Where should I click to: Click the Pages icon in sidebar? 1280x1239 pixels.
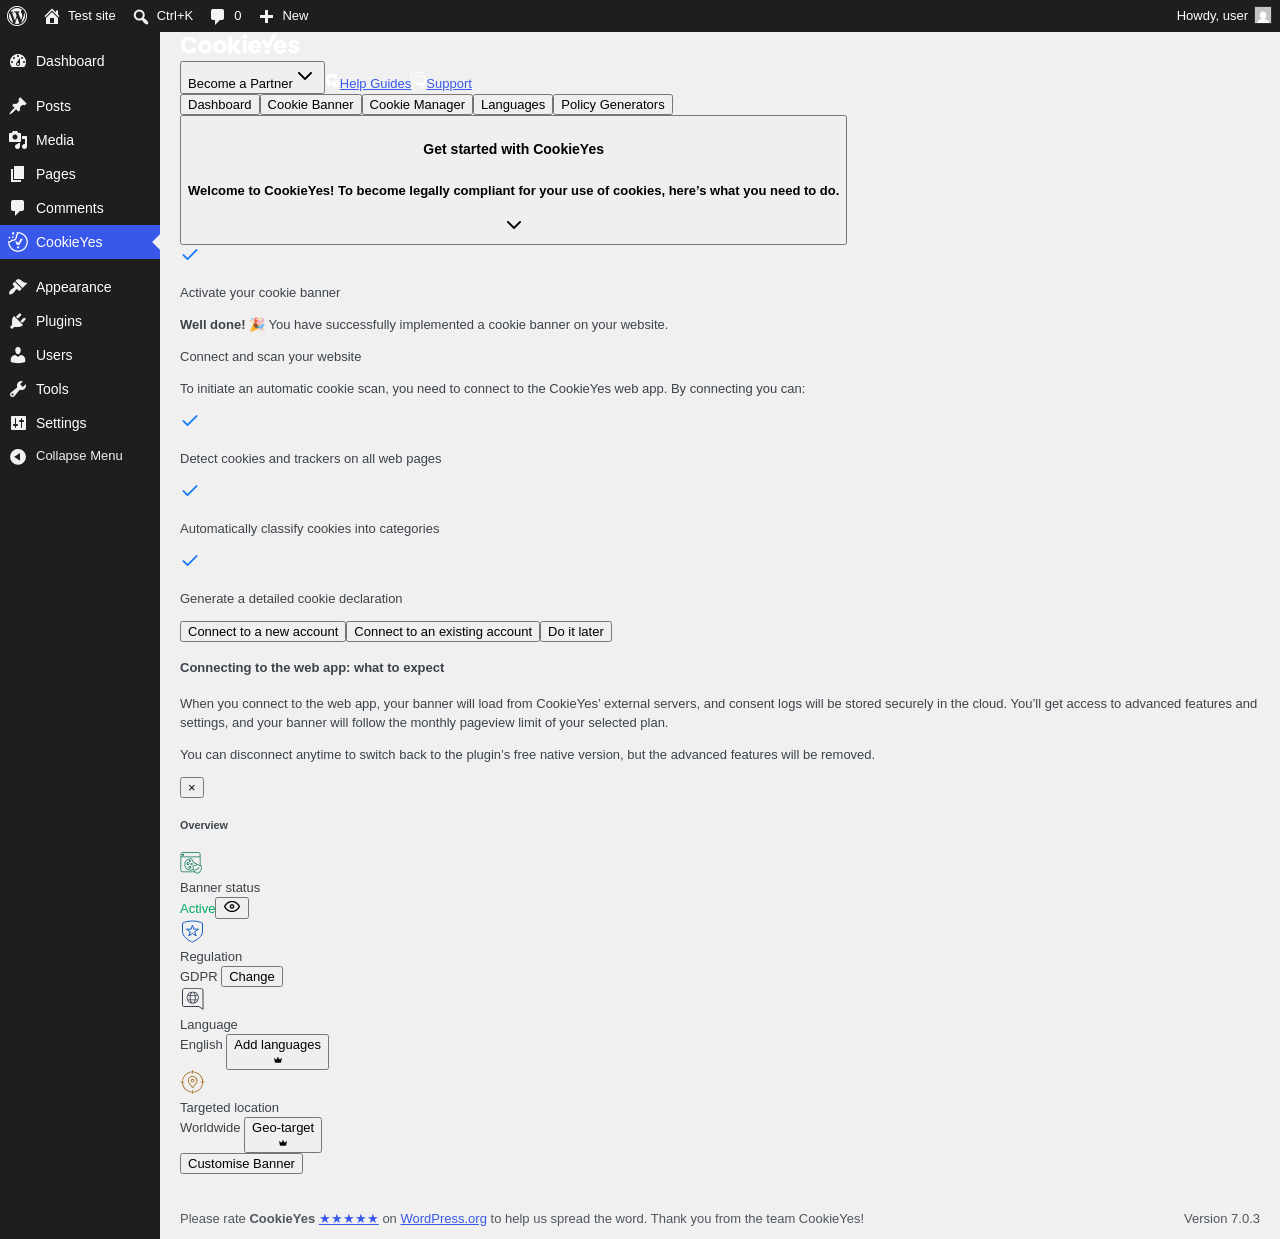pyautogui.click(x=18, y=174)
